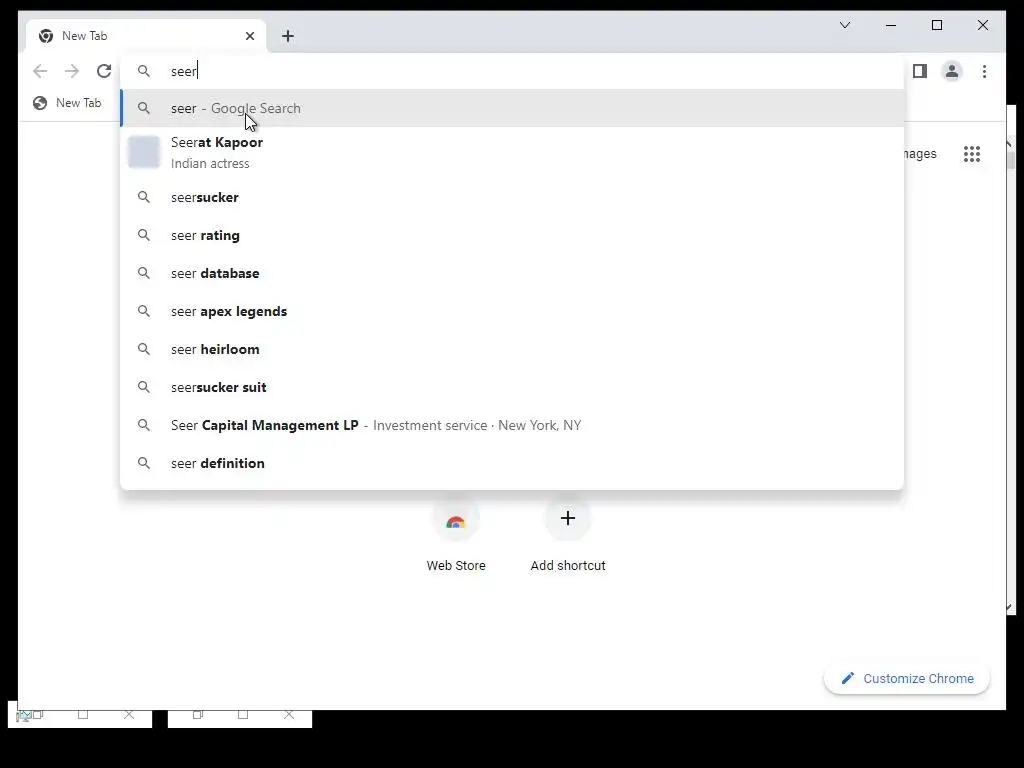The width and height of the screenshot is (1024, 768).
Task: Choose the 'seersucker' suggestion
Action: [x=512, y=197]
